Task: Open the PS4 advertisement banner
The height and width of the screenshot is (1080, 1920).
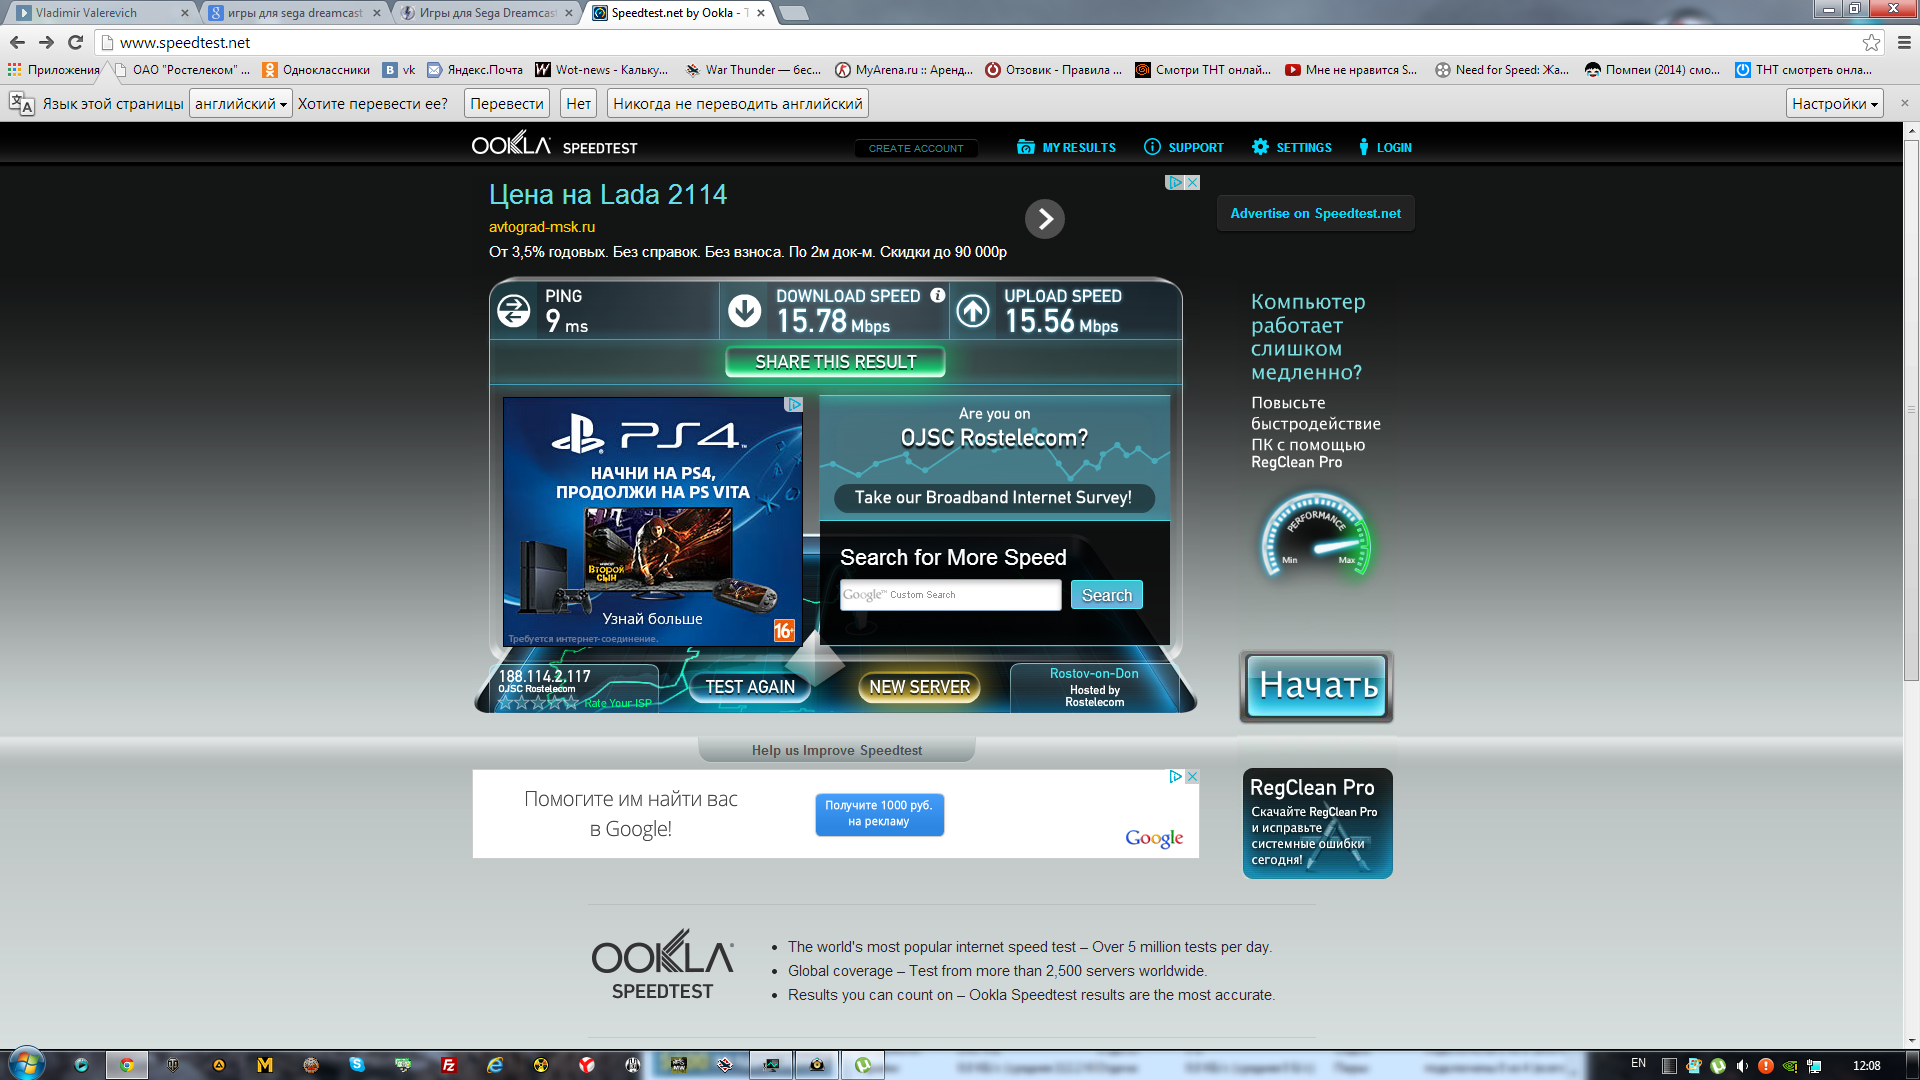Action: tap(652, 521)
